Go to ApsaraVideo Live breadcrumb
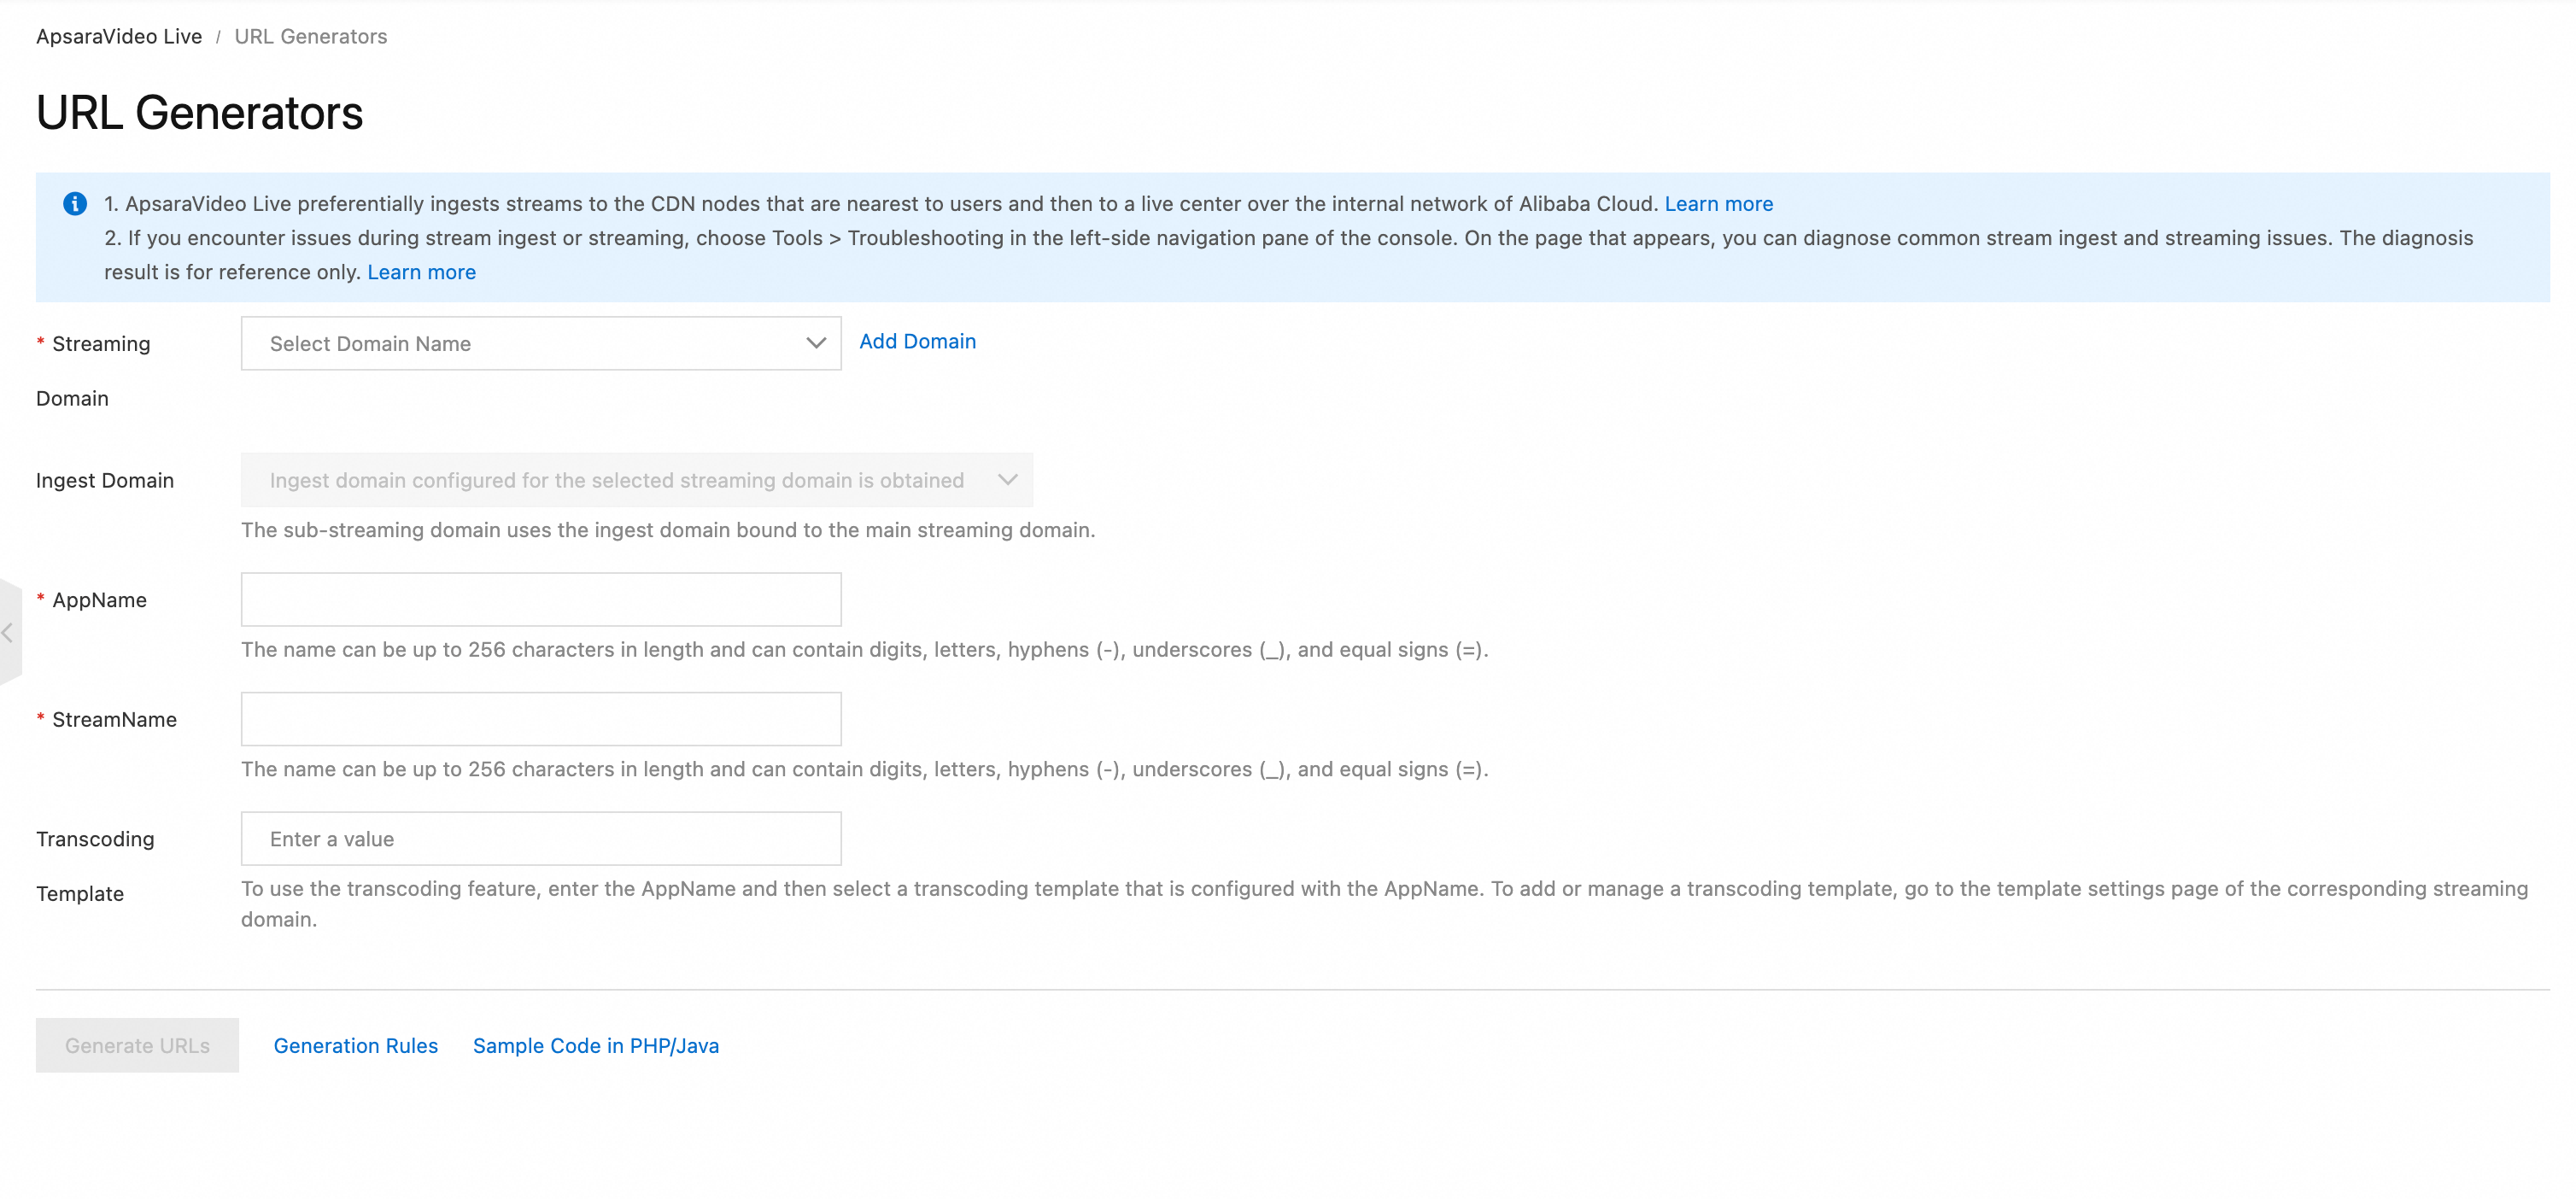Screen dimensions: 2576x1199 click(x=119, y=37)
